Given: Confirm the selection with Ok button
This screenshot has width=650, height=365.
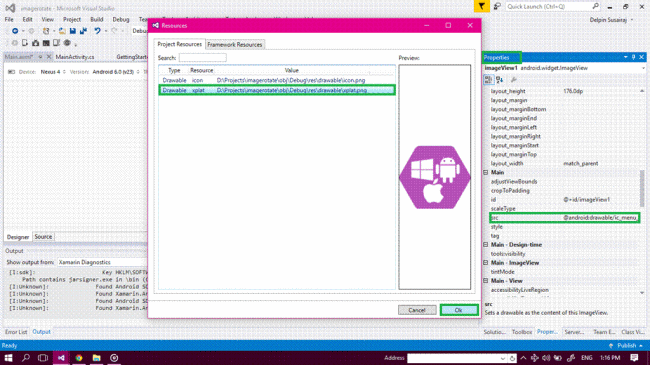Looking at the screenshot, I should point(459,310).
